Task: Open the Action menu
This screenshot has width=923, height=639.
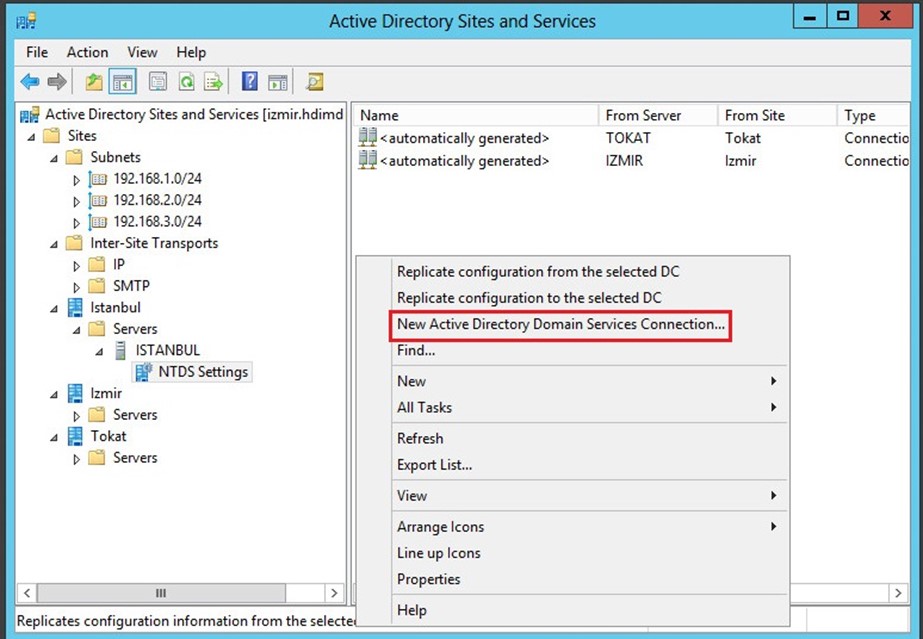Action: [x=87, y=52]
